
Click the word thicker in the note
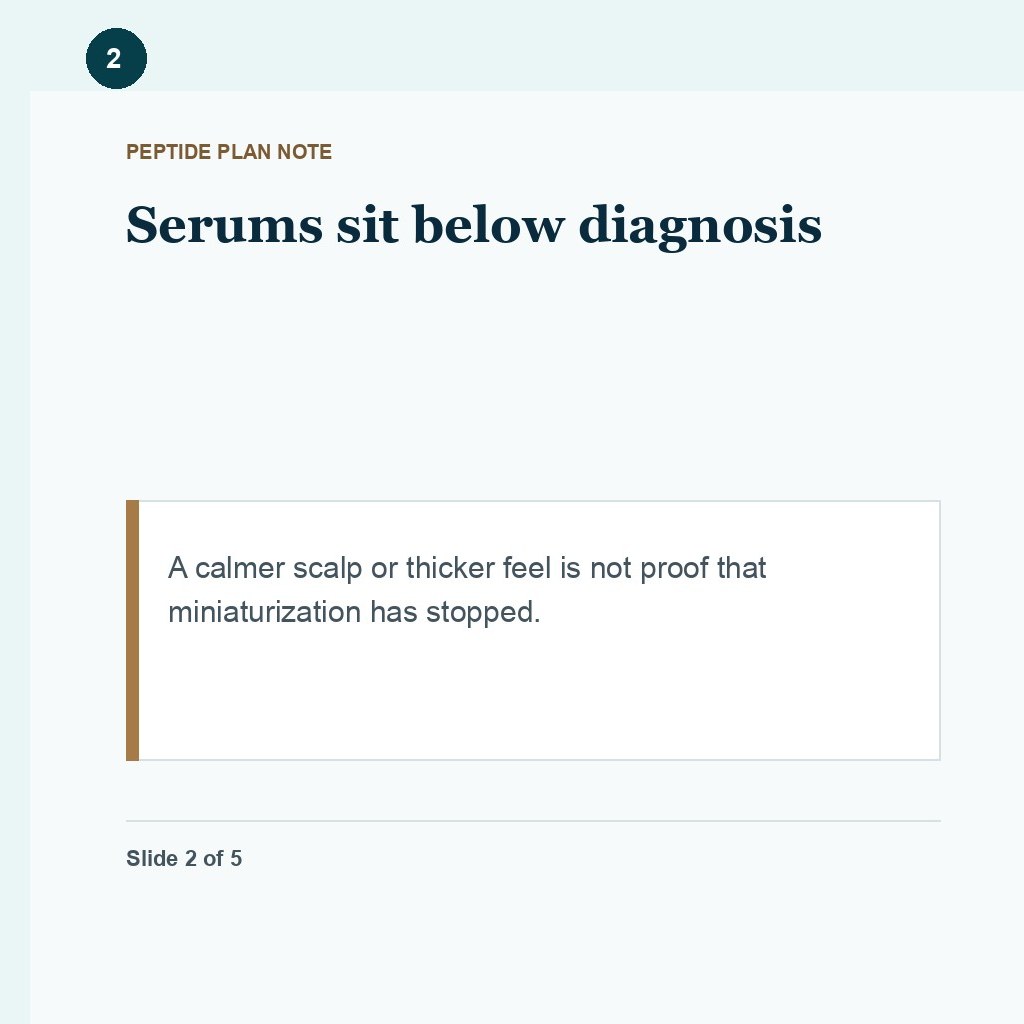450,568
